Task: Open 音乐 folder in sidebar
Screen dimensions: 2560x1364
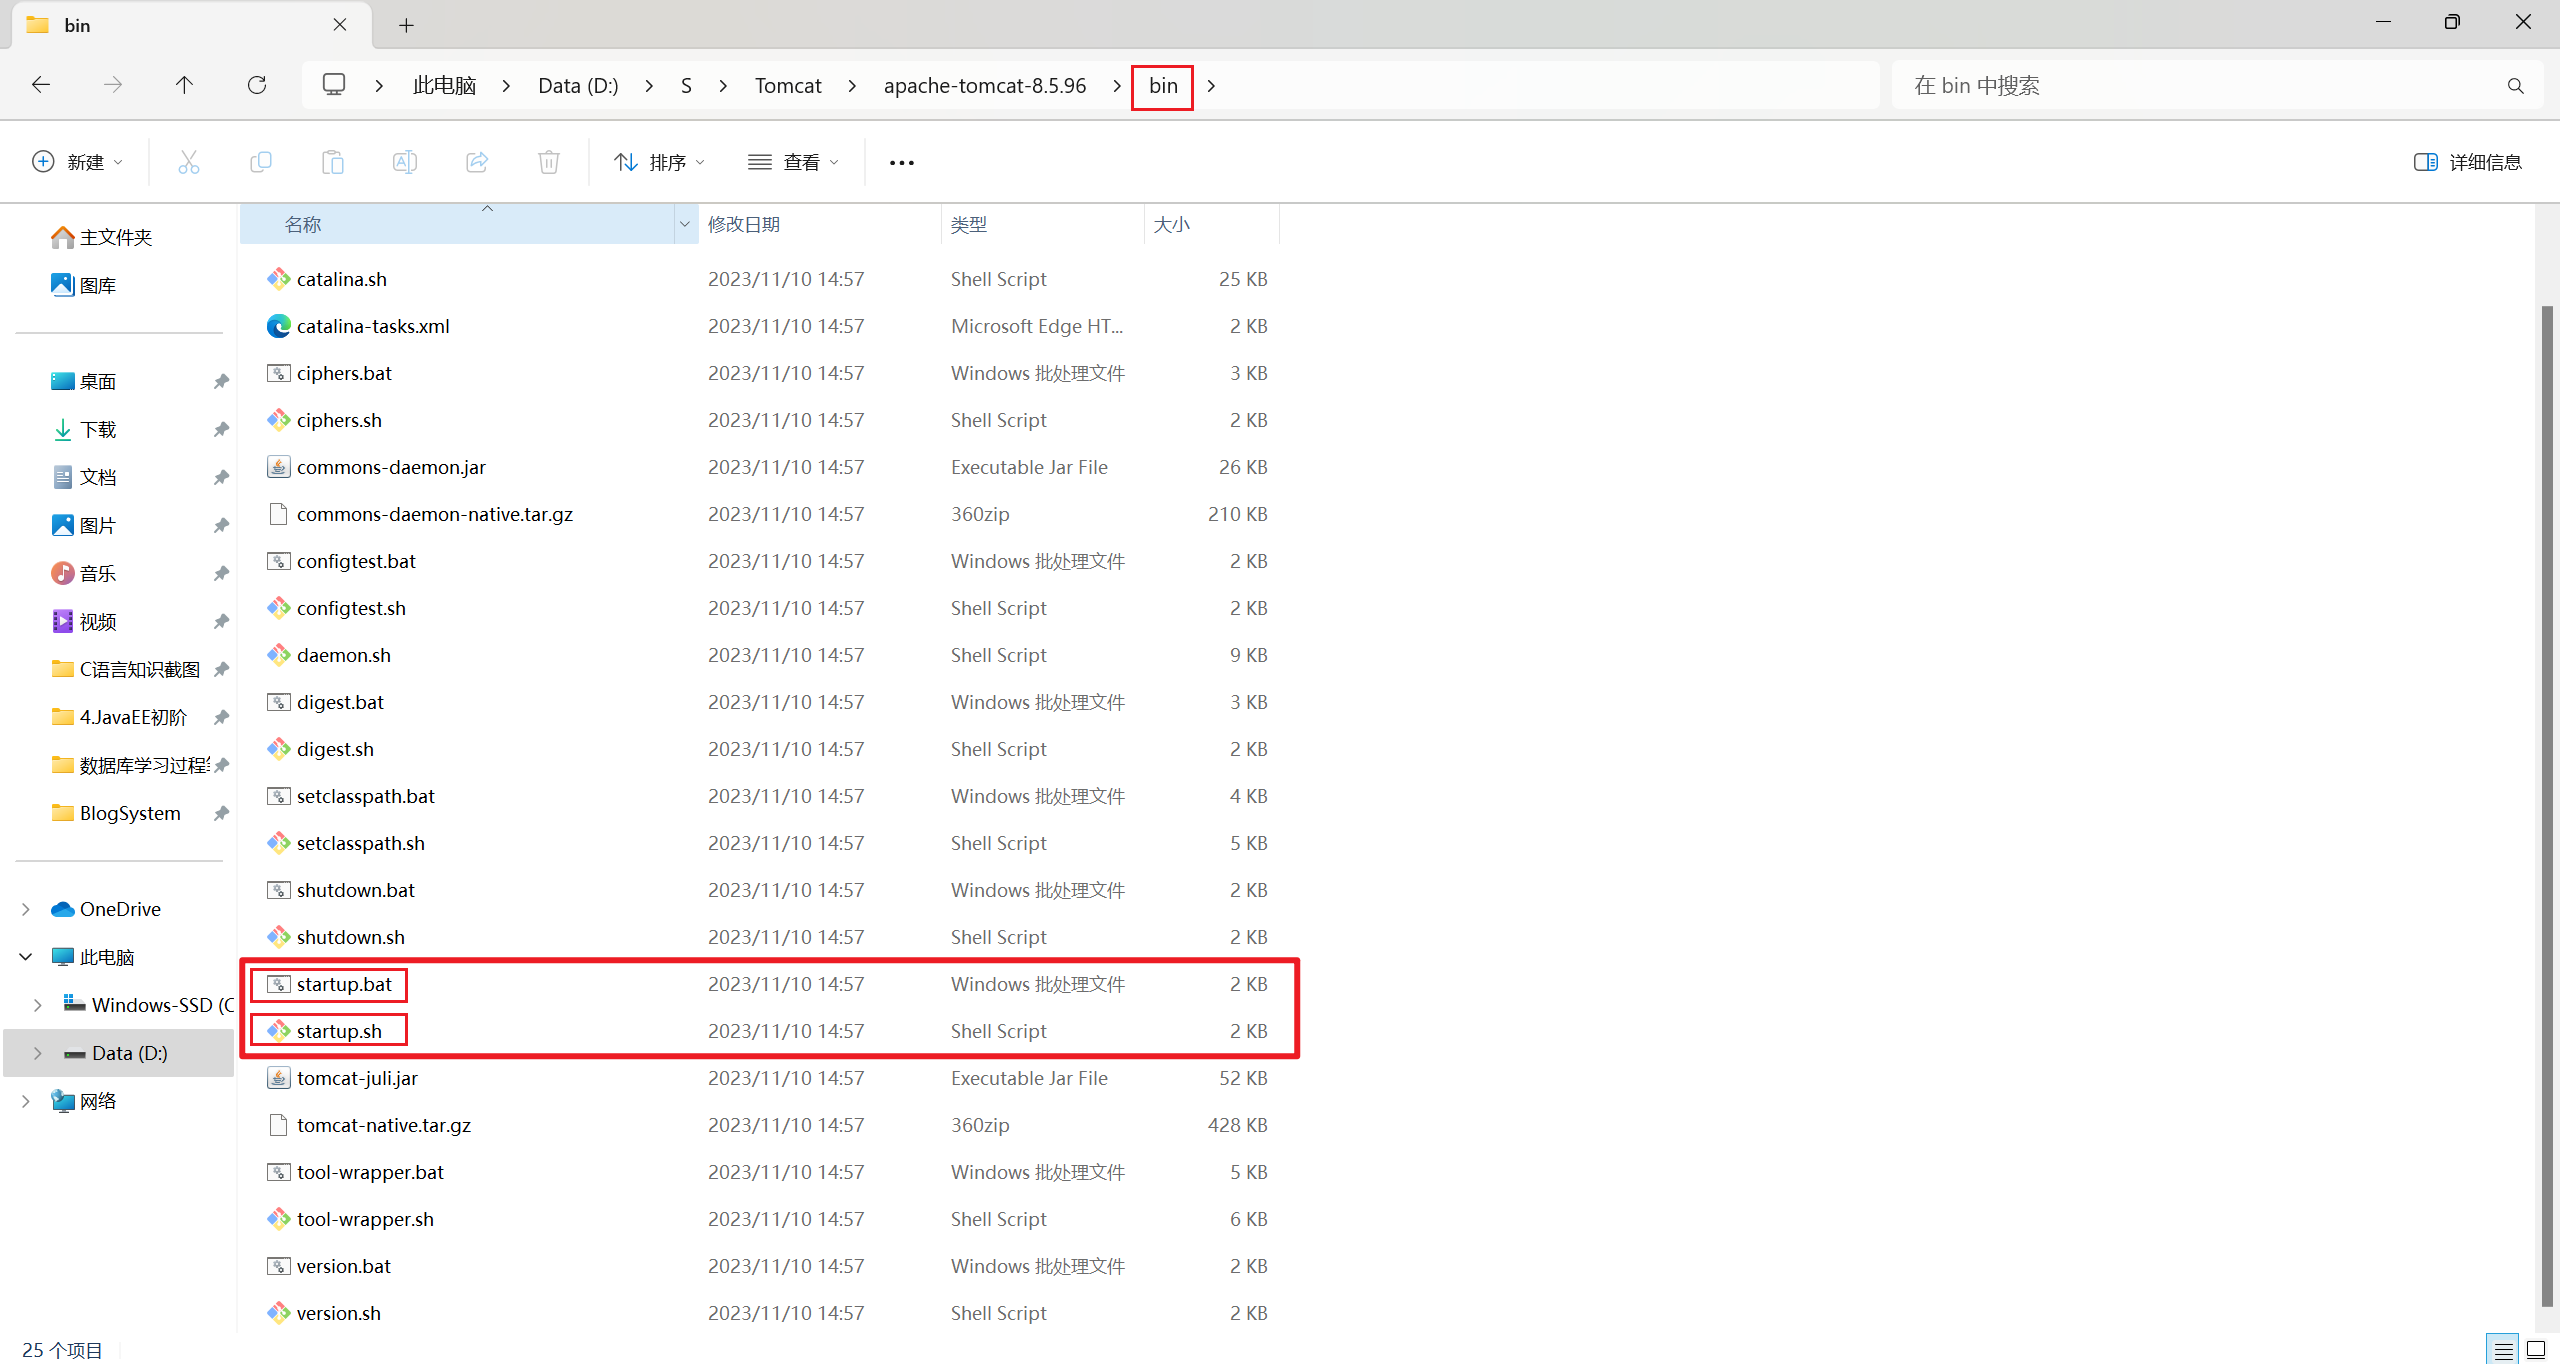Action: pyautogui.click(x=83, y=574)
